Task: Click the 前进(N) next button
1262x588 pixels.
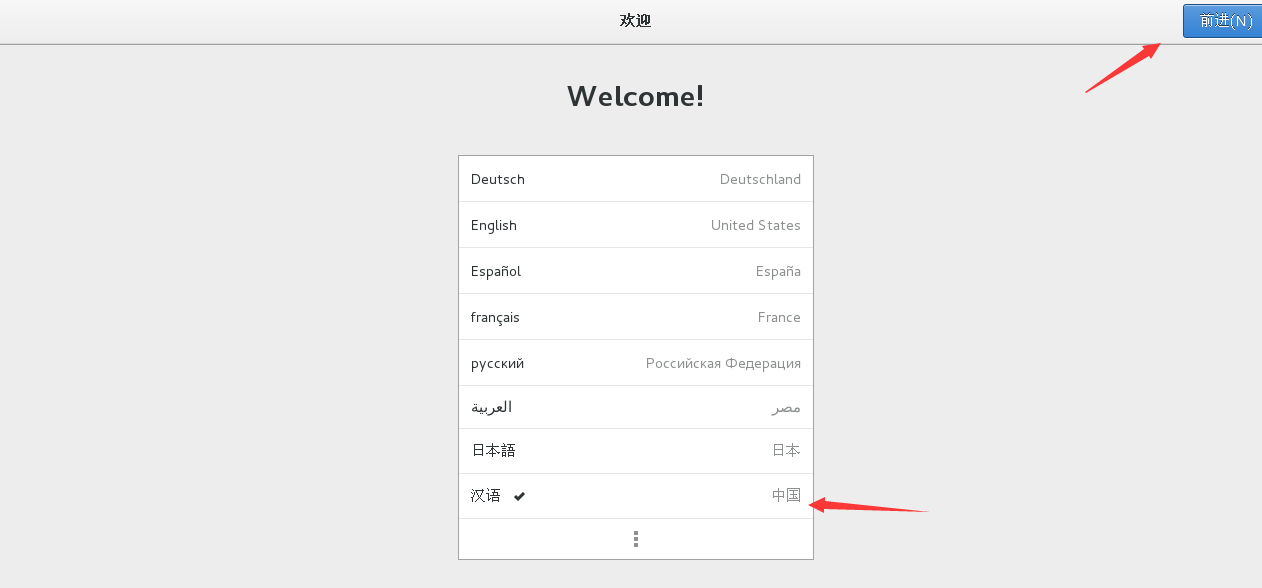Action: [1222, 21]
